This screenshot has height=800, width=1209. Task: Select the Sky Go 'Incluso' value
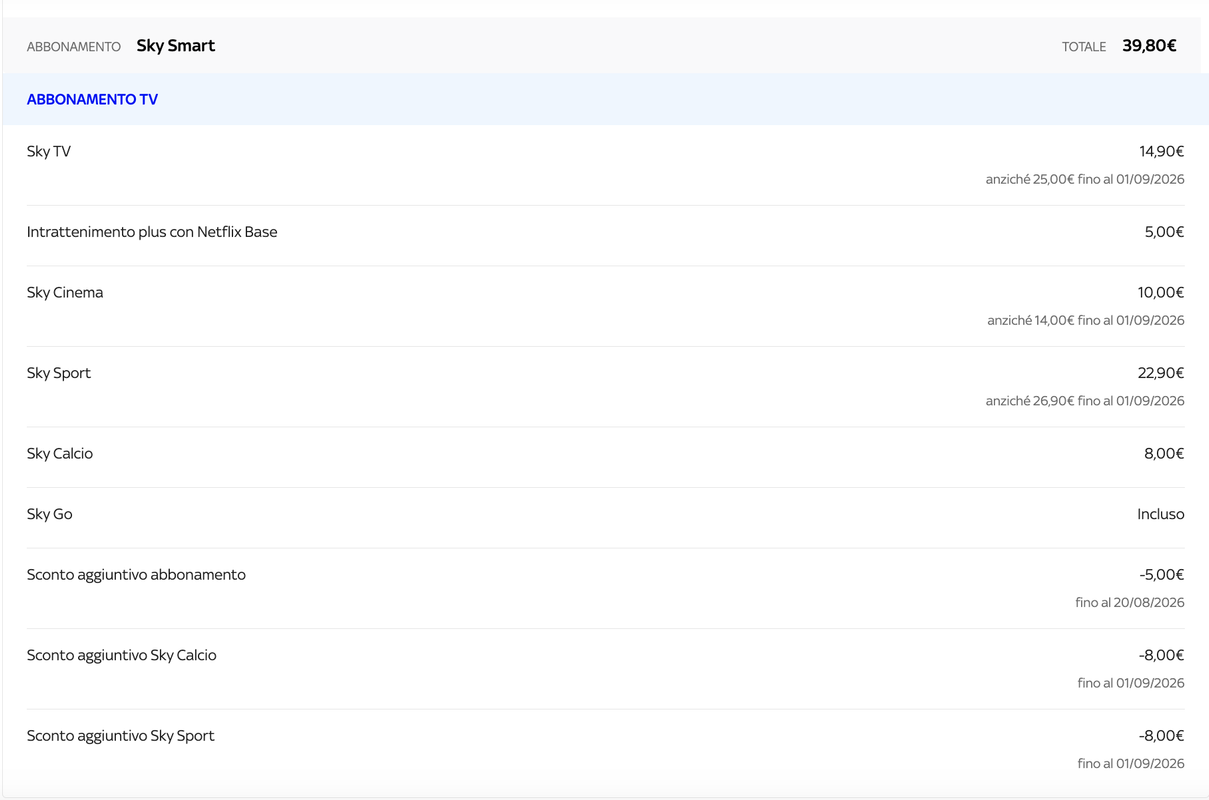(1161, 514)
